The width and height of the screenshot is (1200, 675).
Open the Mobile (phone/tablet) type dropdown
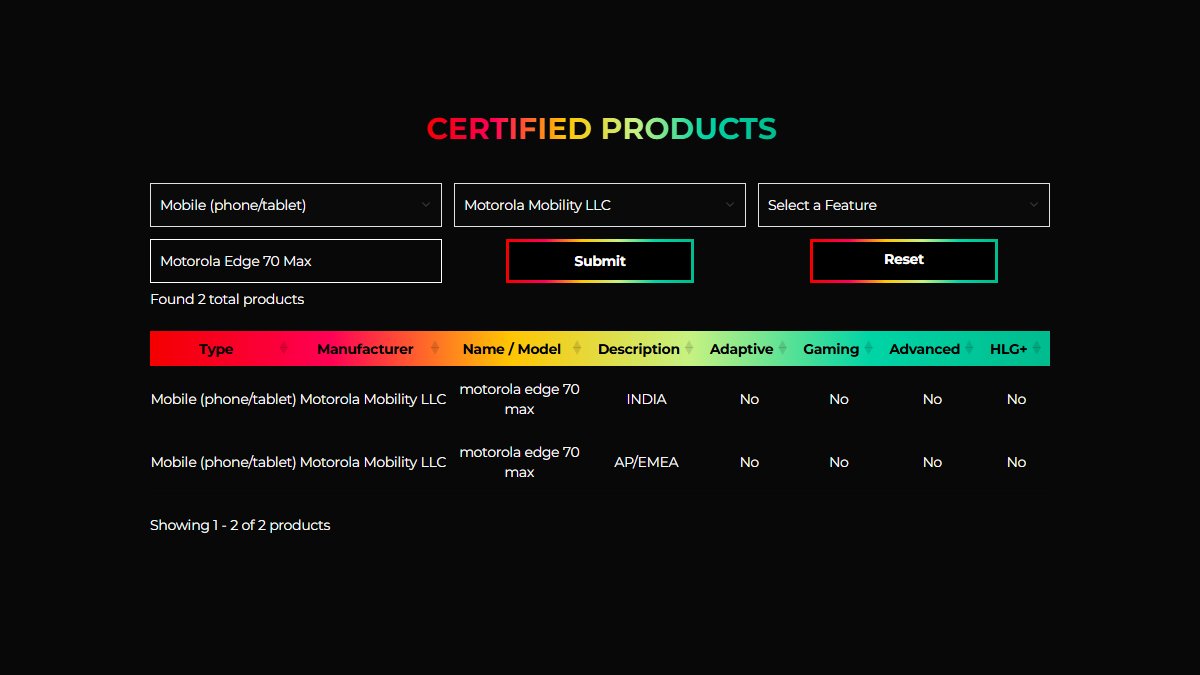point(296,205)
